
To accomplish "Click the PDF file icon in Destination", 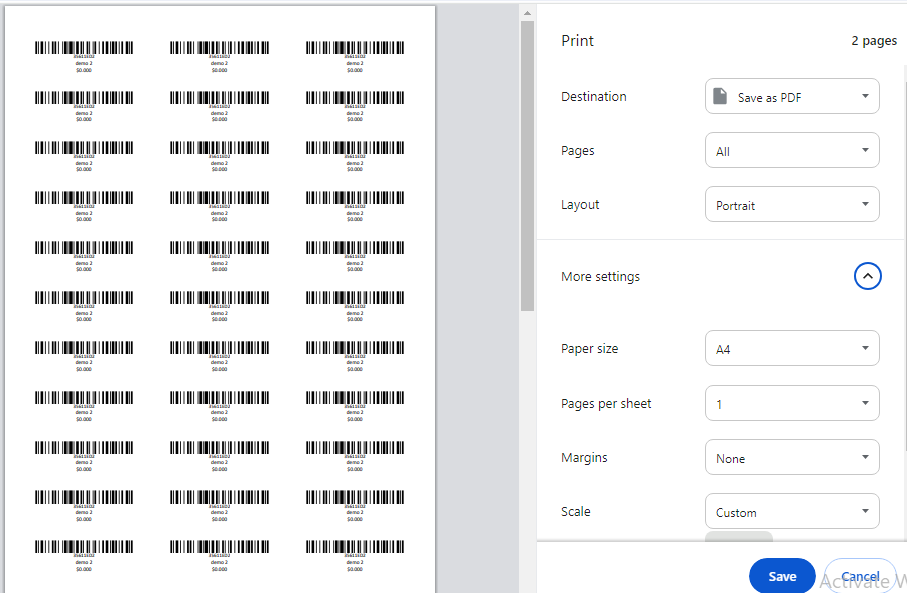I will click(x=720, y=97).
